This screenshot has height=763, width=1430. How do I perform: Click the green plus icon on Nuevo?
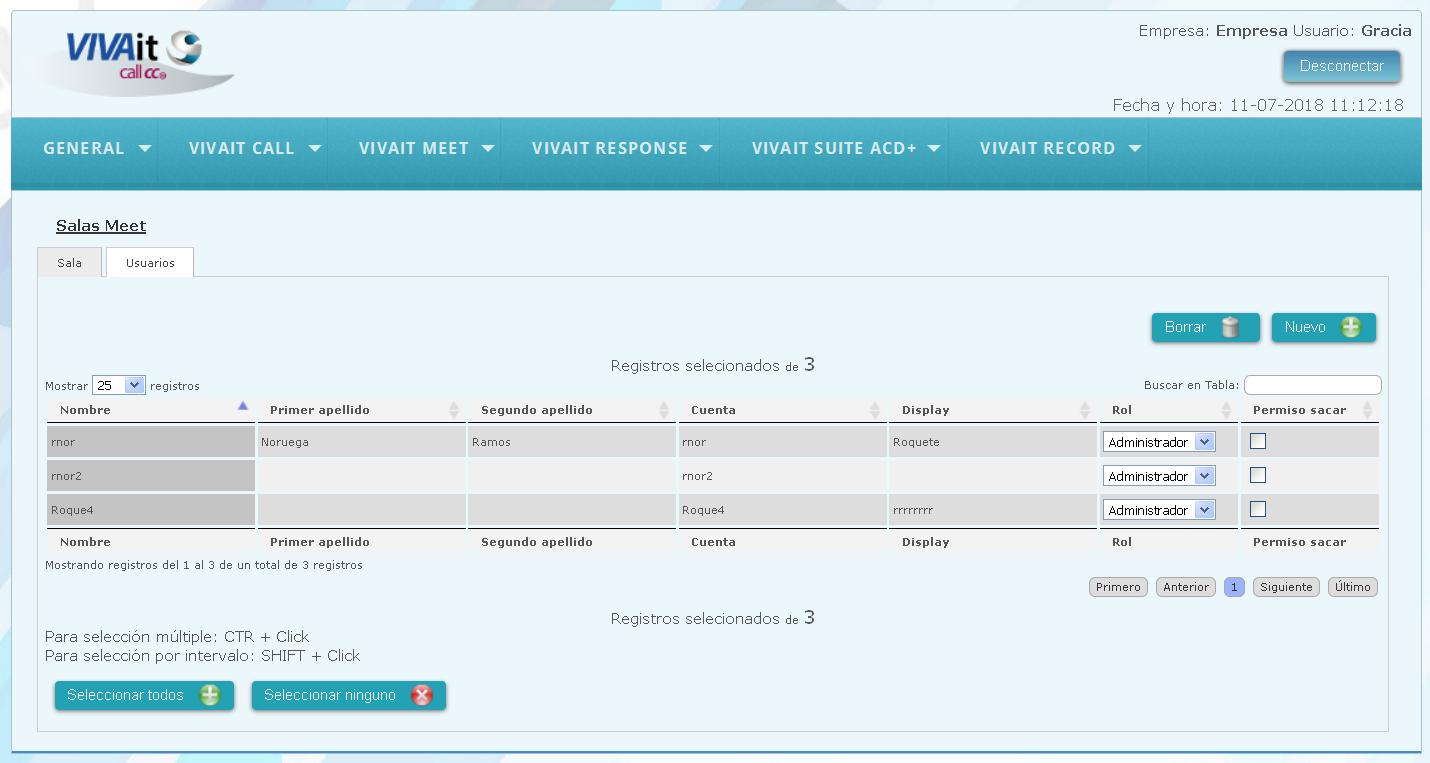pos(1350,327)
